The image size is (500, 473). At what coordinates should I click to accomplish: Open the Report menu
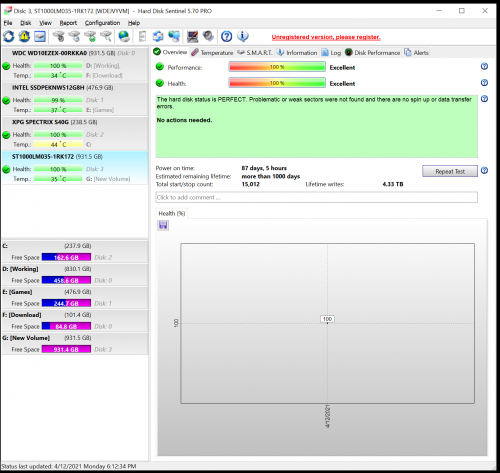coord(68,23)
